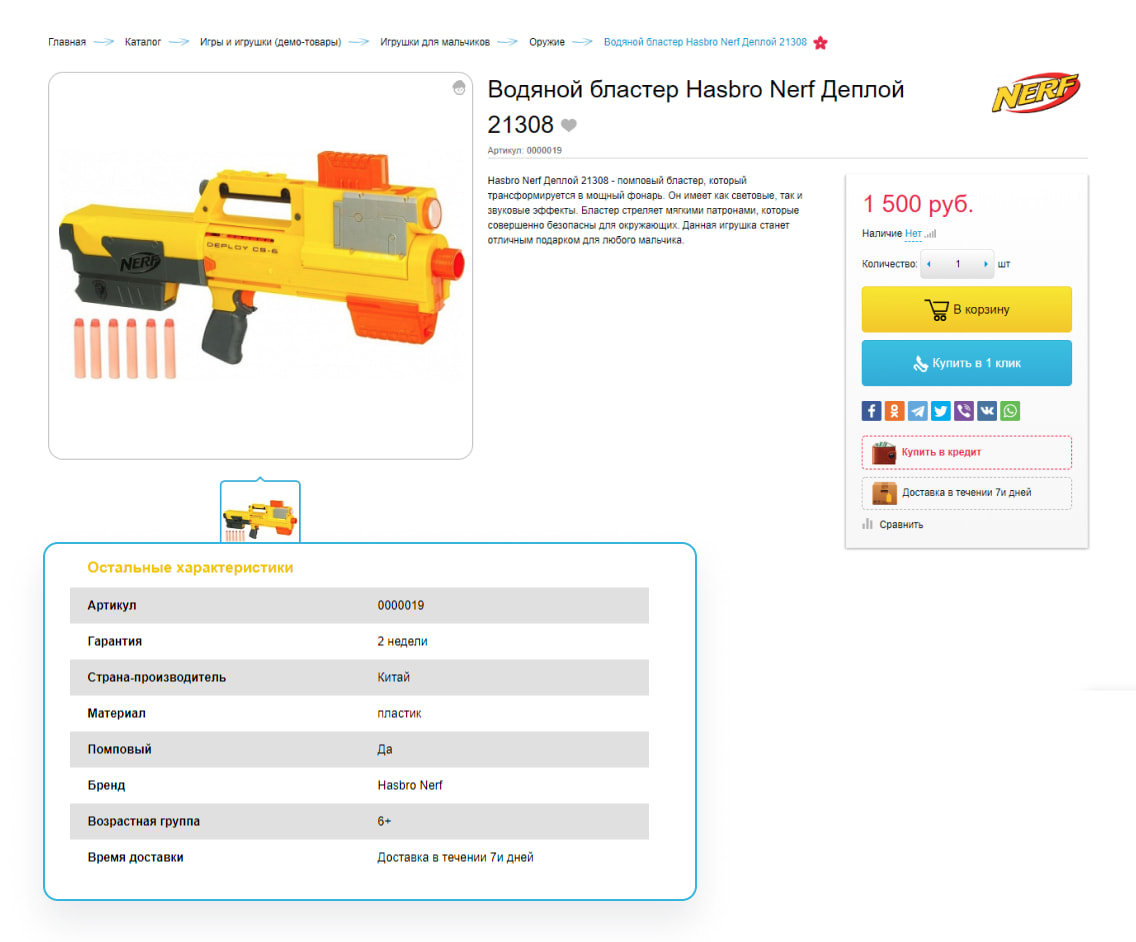Click the Остальные характеристики heading
Image resolution: width=1136 pixels, height=942 pixels.
191,567
